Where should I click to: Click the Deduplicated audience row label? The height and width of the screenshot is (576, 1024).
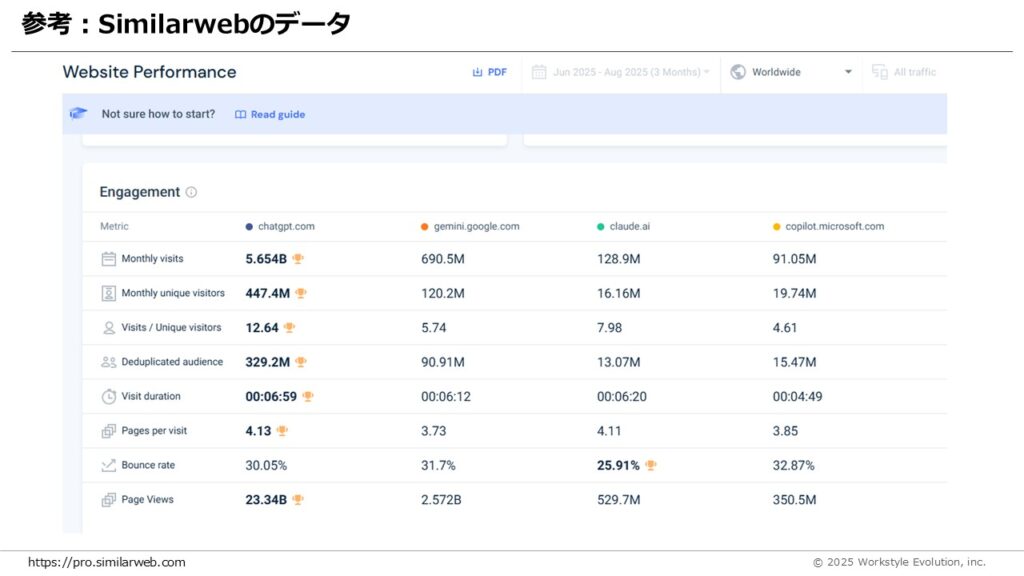click(x=172, y=362)
